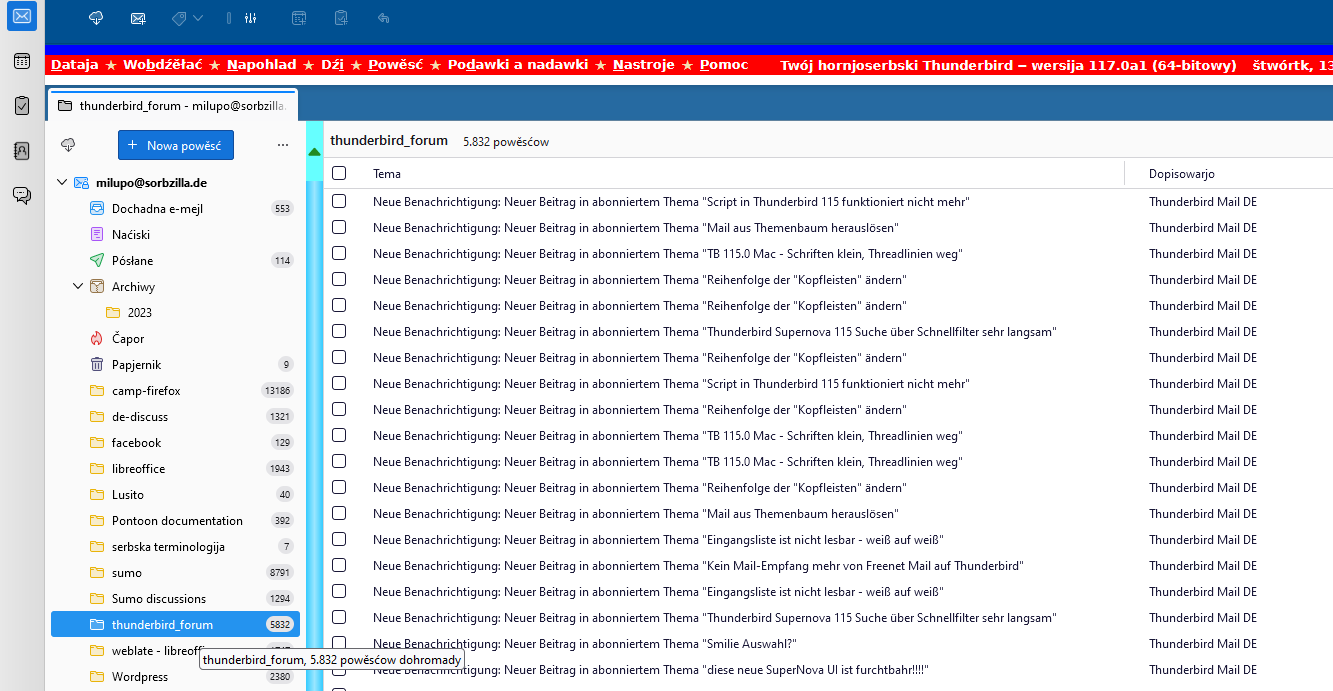The width and height of the screenshot is (1333, 691).
Task: Open the Mail space icon
Action: (22, 16)
